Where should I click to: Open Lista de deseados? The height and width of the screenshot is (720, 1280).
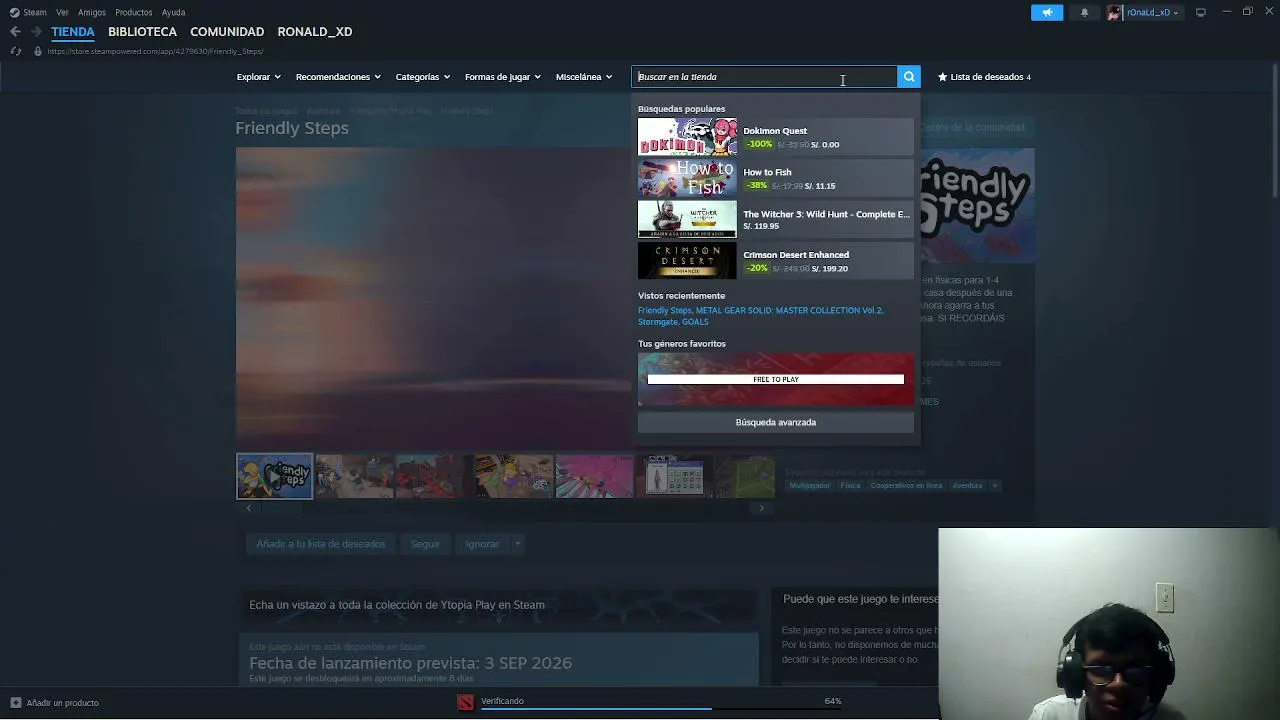(x=984, y=77)
